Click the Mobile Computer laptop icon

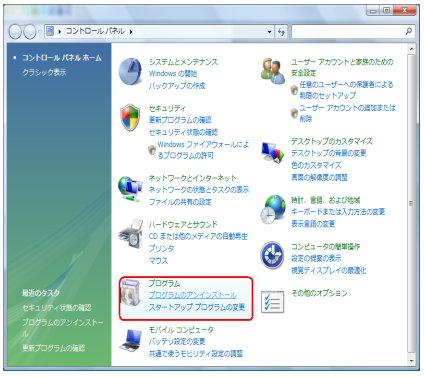tap(130, 340)
